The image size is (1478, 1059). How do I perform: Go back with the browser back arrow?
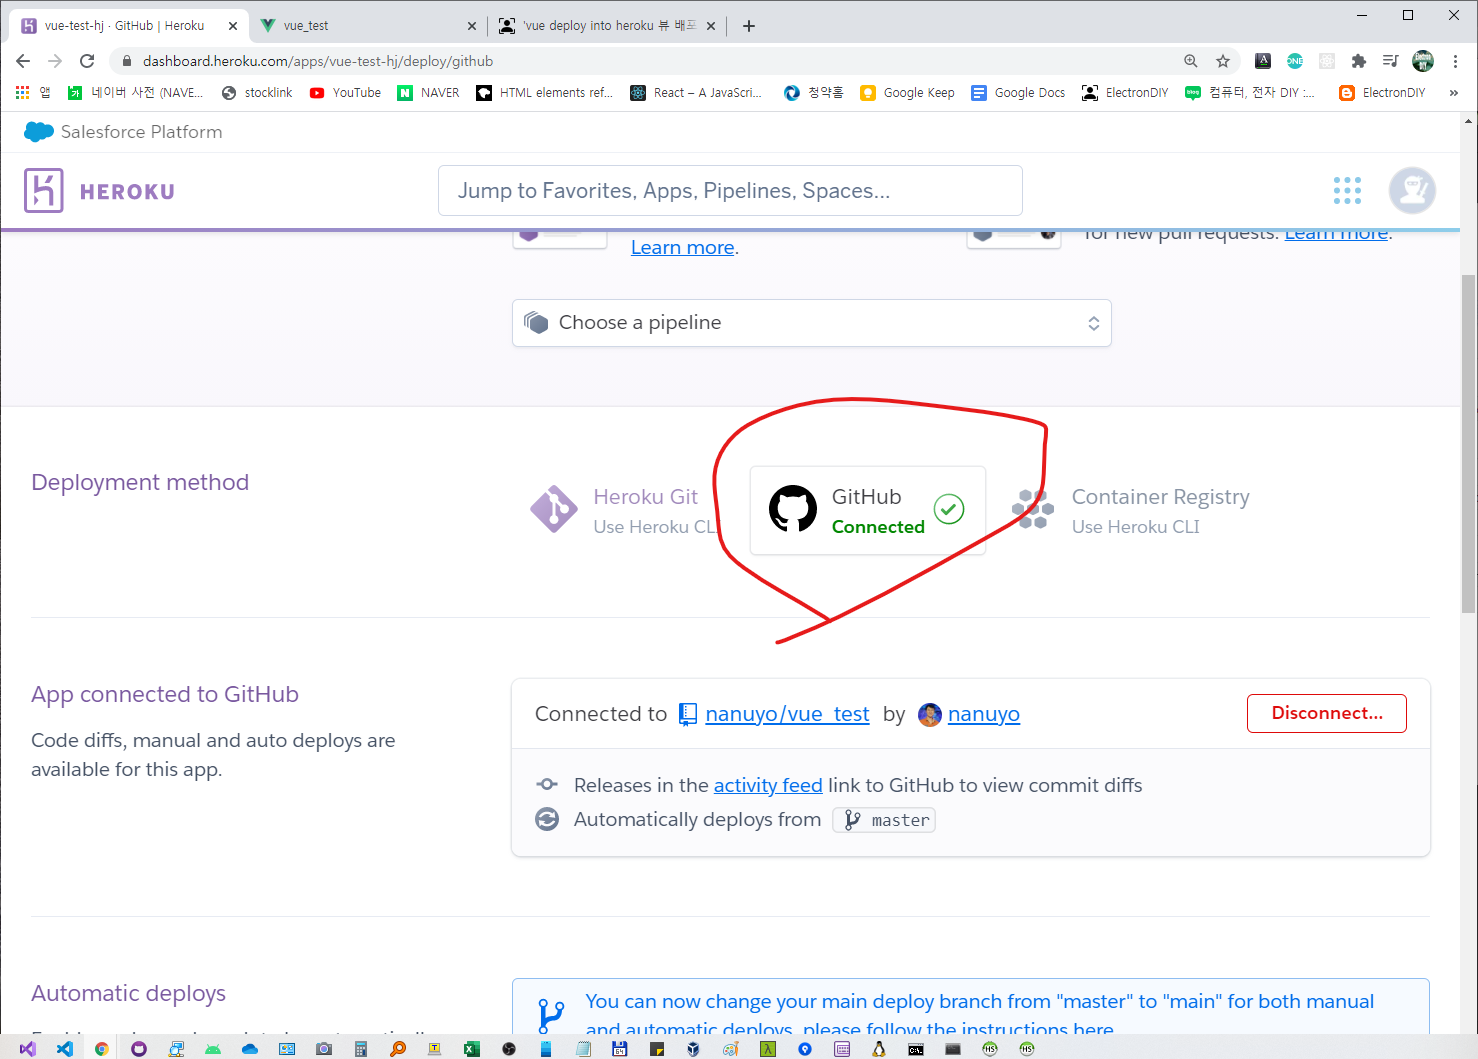tap(23, 61)
